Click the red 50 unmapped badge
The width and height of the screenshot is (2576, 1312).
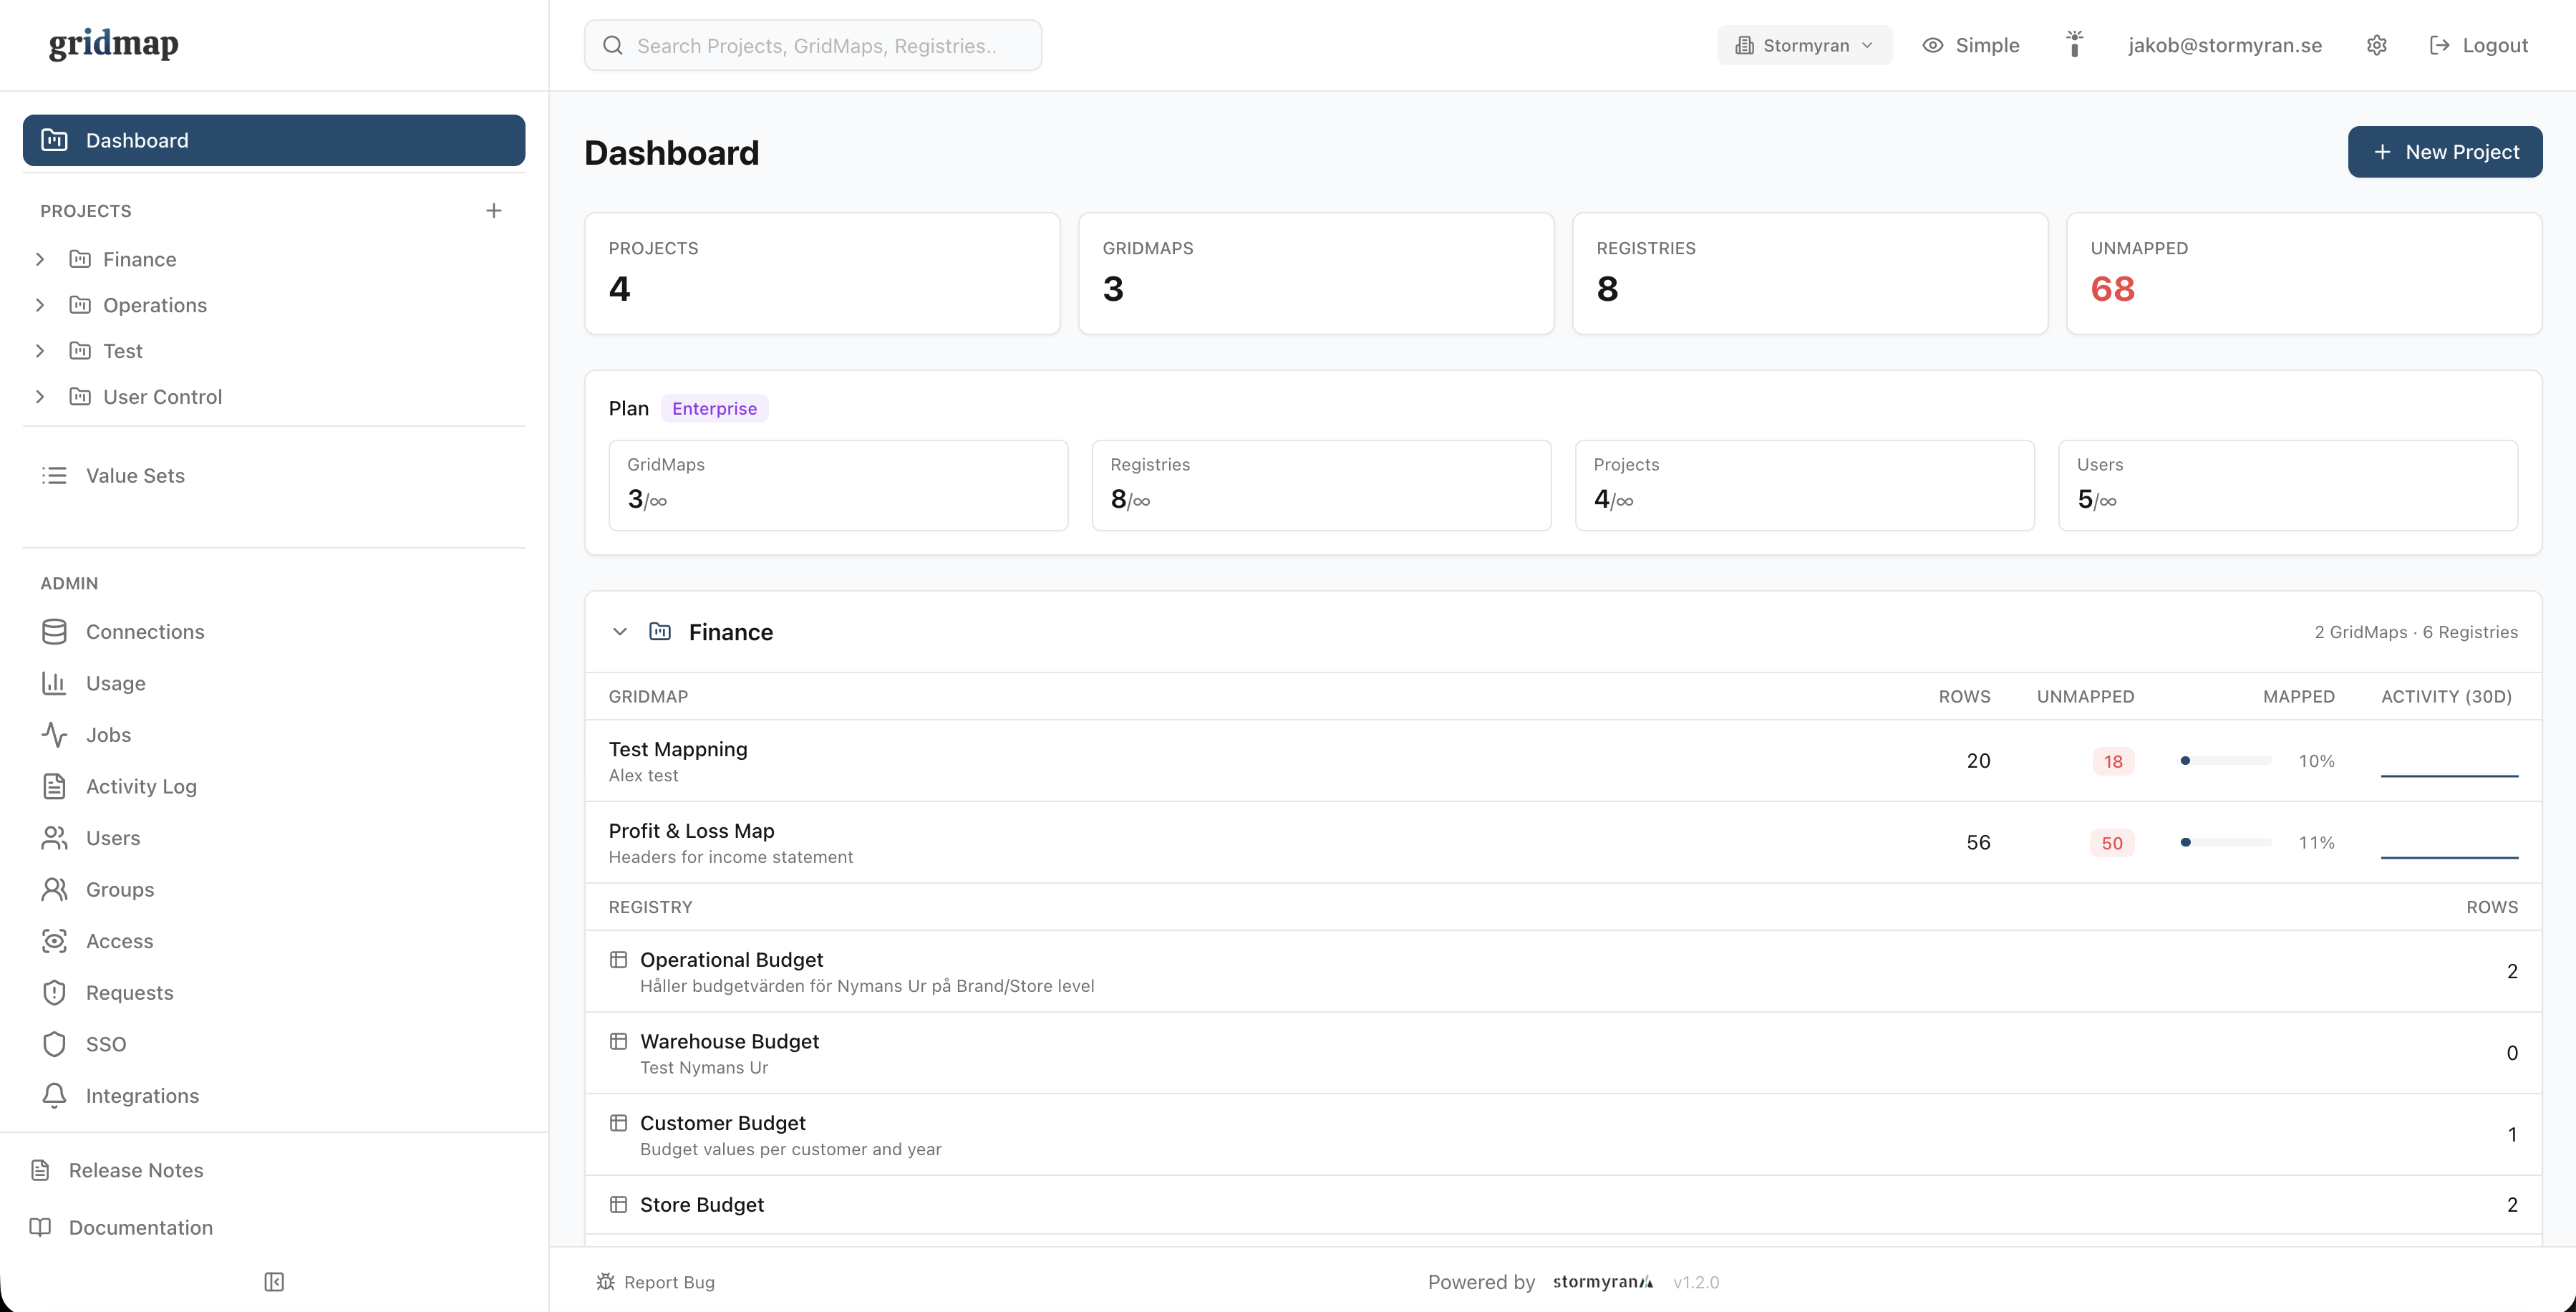click(2112, 843)
